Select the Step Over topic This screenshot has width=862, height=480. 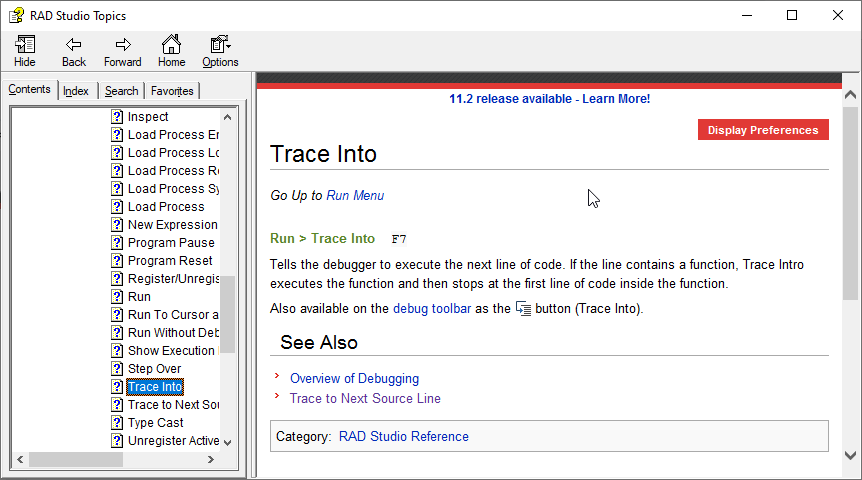[154, 368]
